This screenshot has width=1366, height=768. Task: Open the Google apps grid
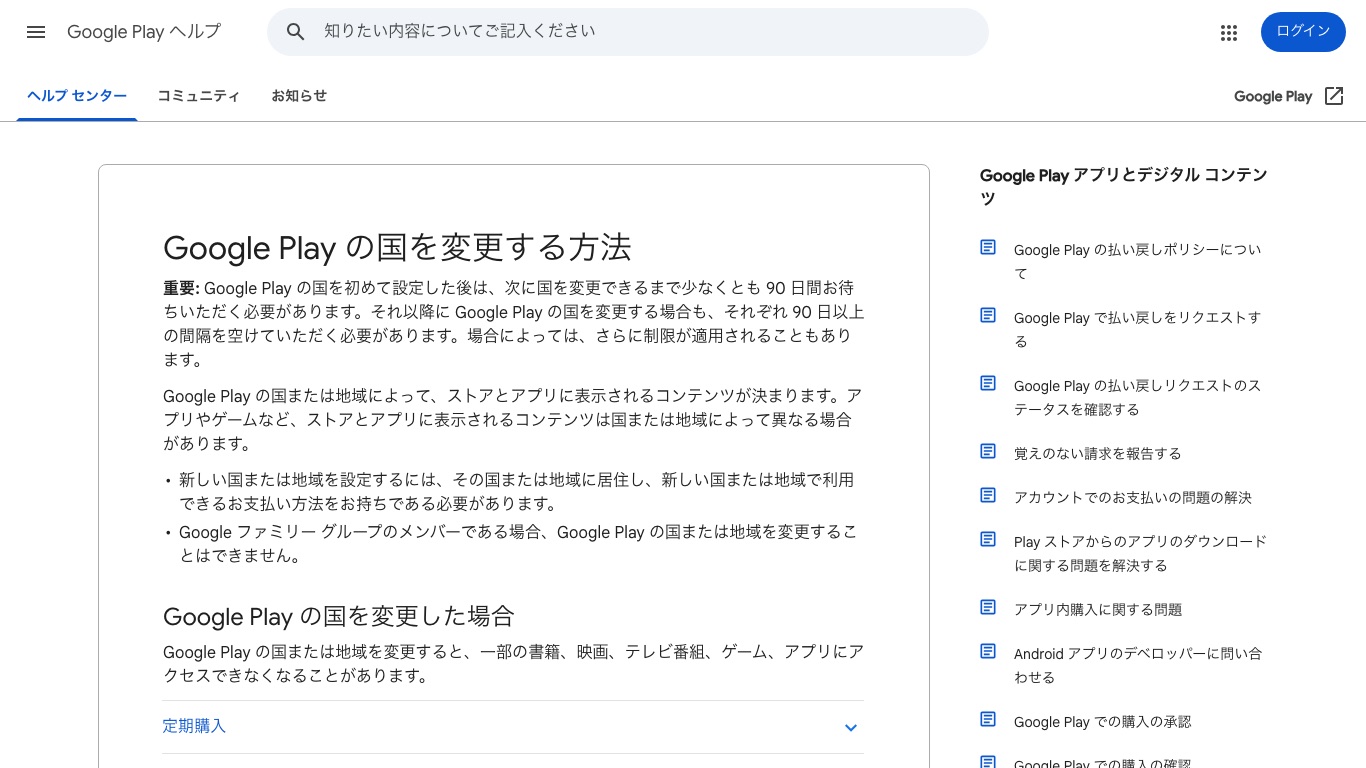click(x=1229, y=33)
